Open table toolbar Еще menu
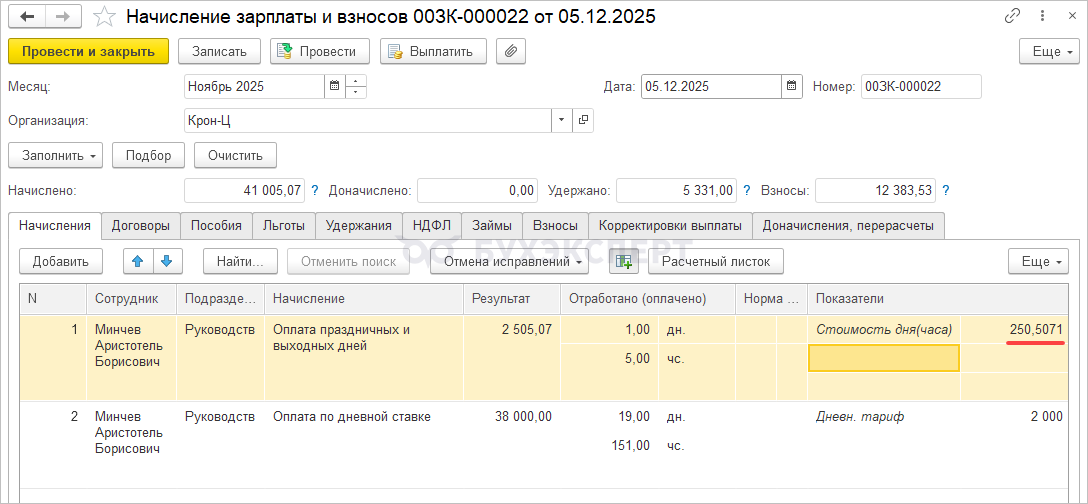This screenshot has width=1088, height=504. [x=1038, y=262]
